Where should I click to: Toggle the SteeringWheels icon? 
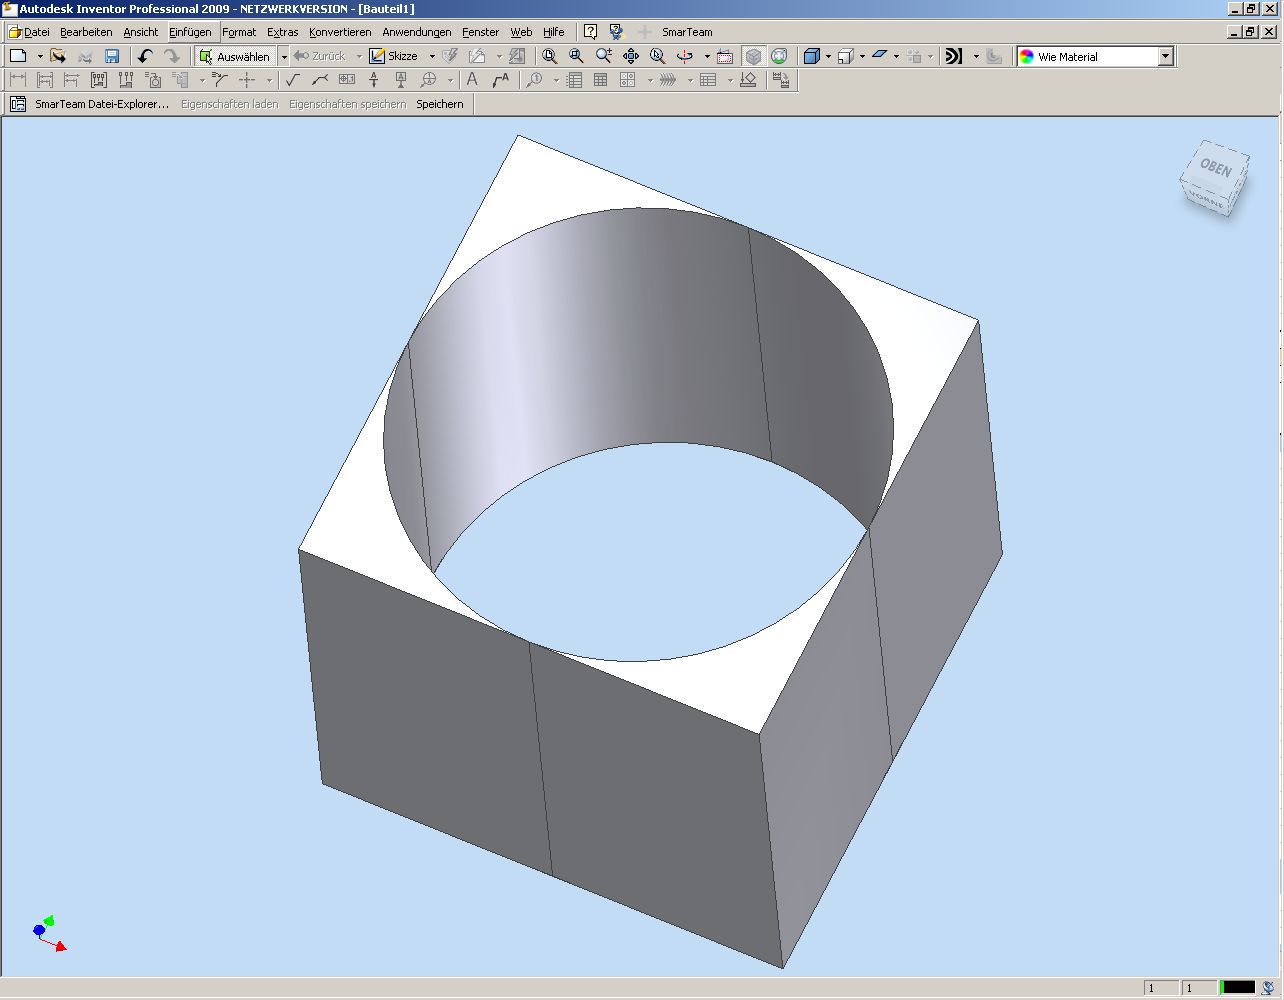point(780,57)
